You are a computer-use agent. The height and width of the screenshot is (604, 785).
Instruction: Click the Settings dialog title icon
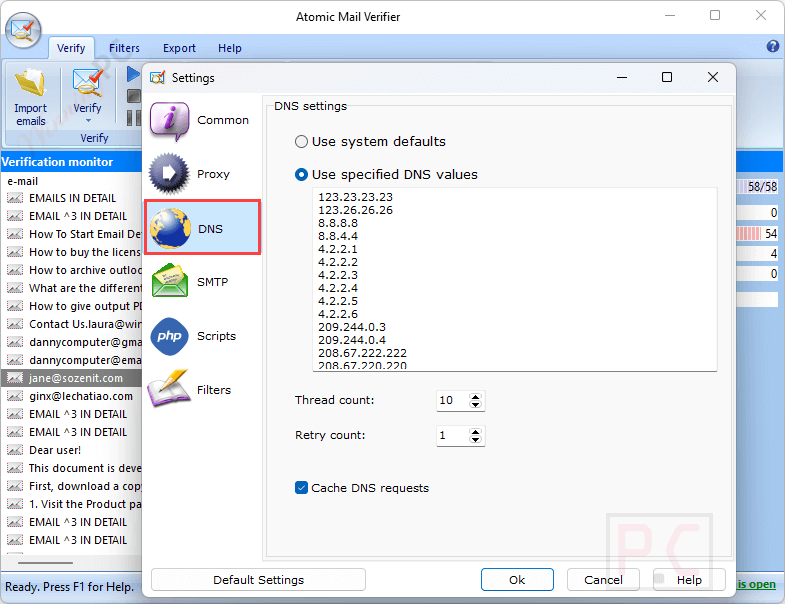(157, 78)
